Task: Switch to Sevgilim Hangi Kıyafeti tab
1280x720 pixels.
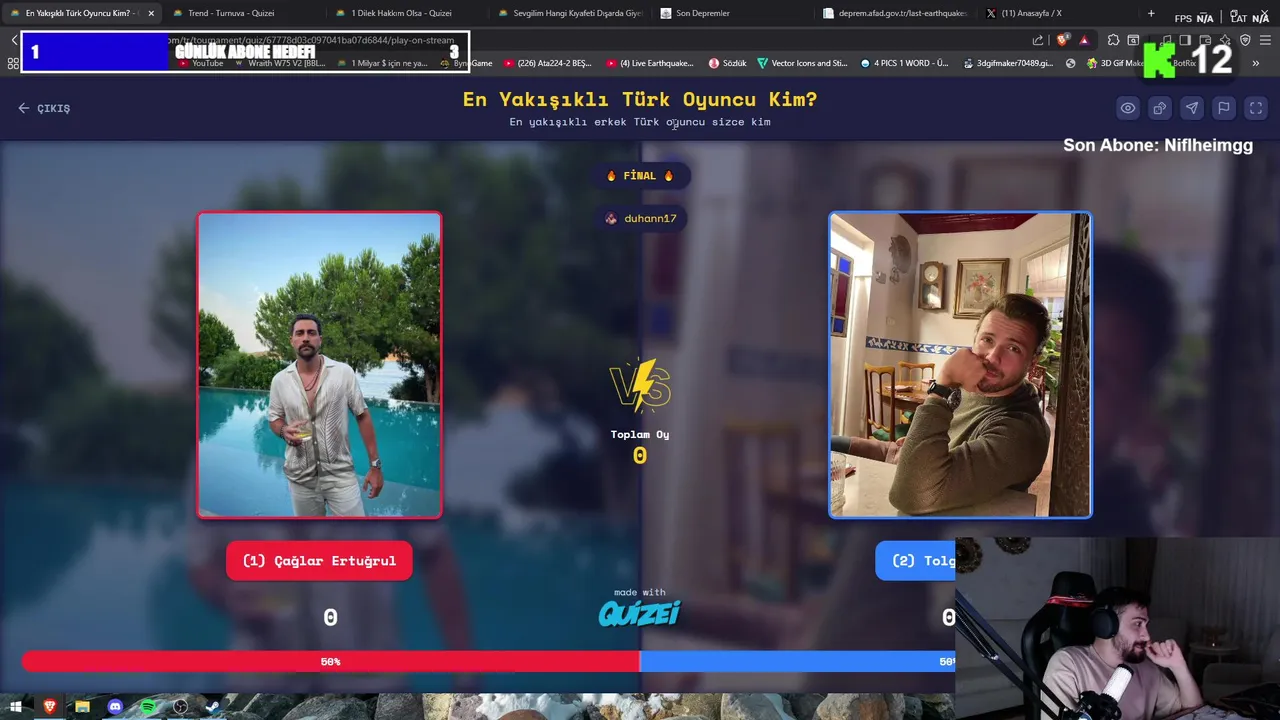Action: [x=570, y=13]
